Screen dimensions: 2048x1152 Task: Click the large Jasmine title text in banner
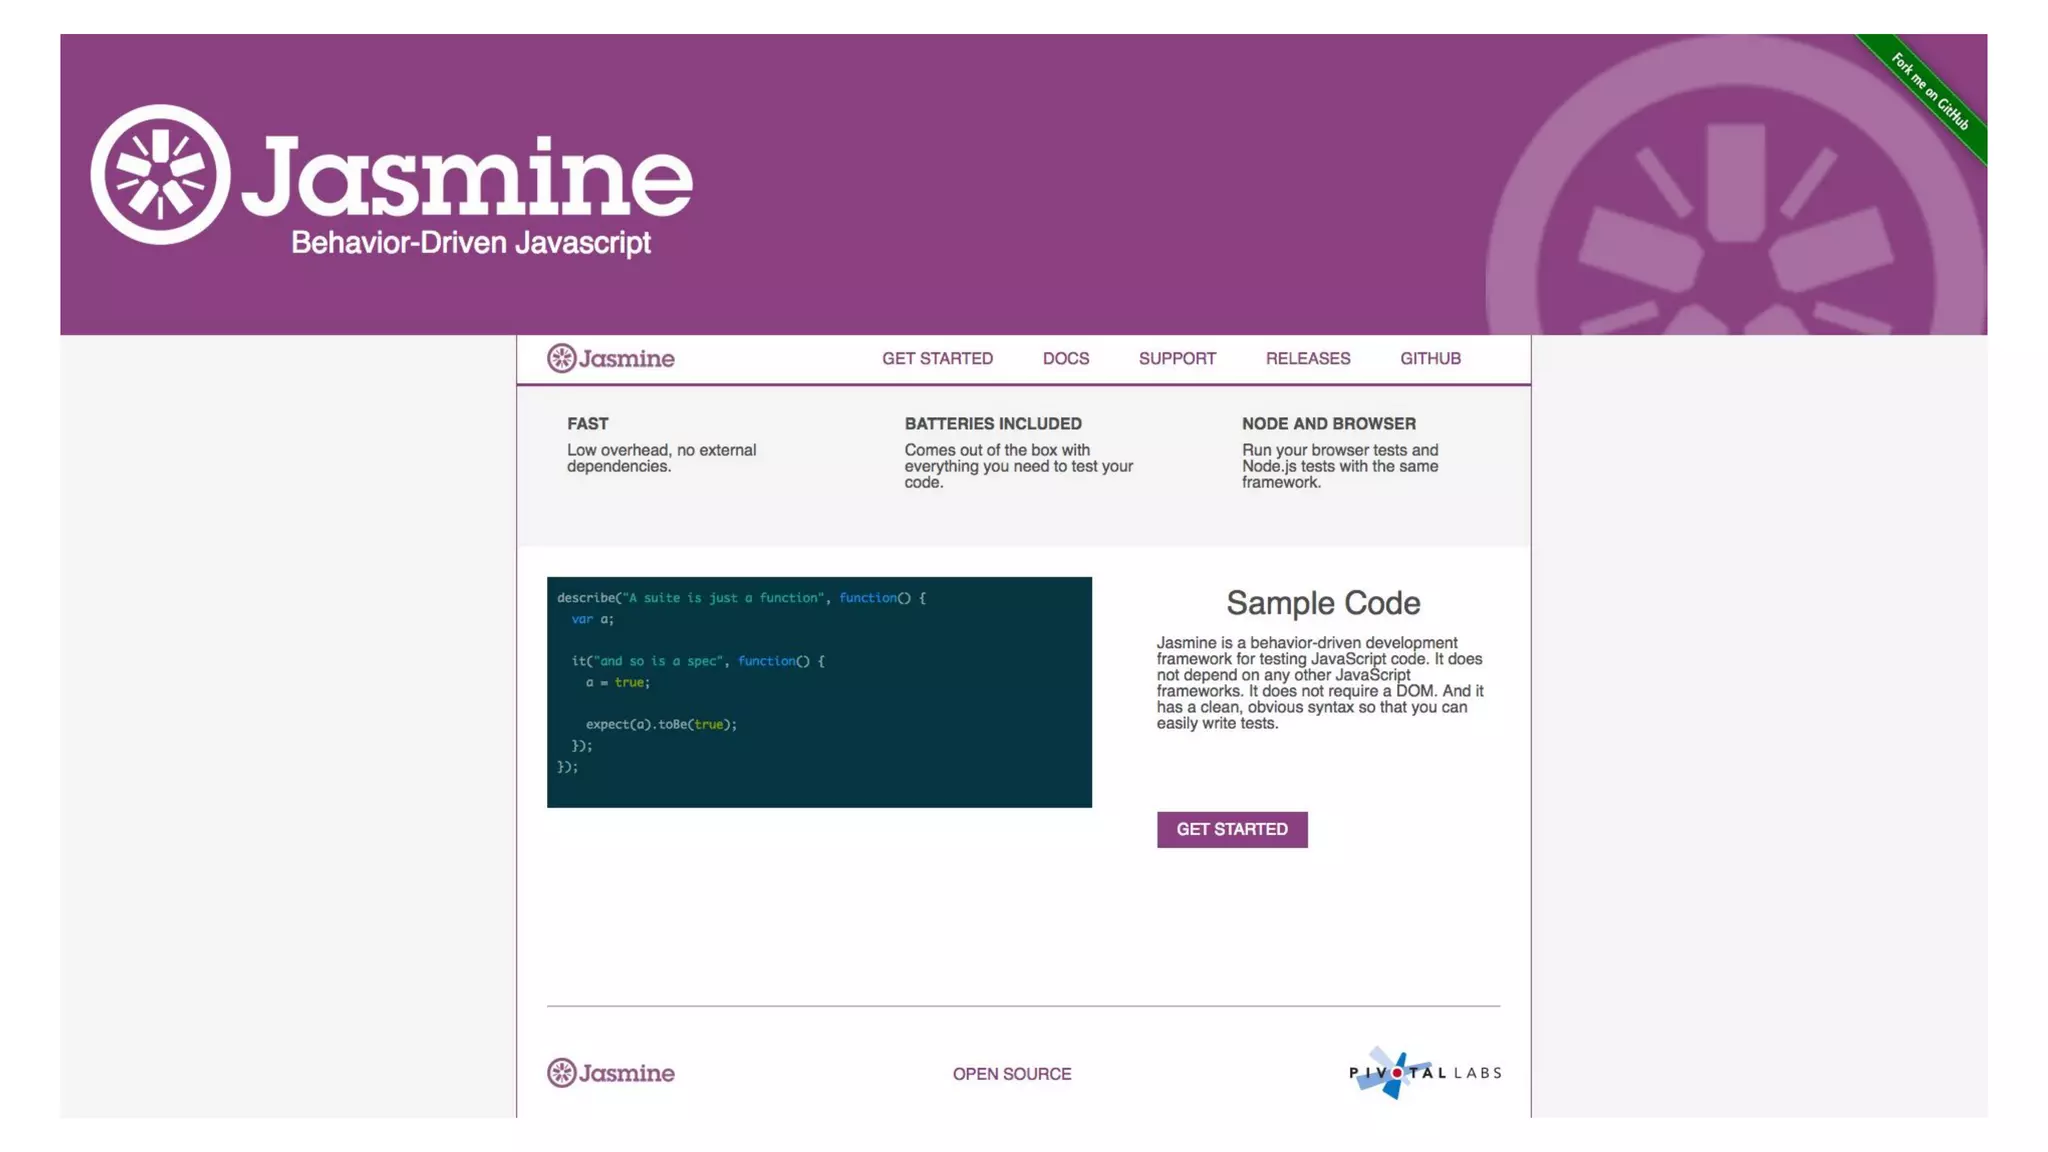coord(468,177)
